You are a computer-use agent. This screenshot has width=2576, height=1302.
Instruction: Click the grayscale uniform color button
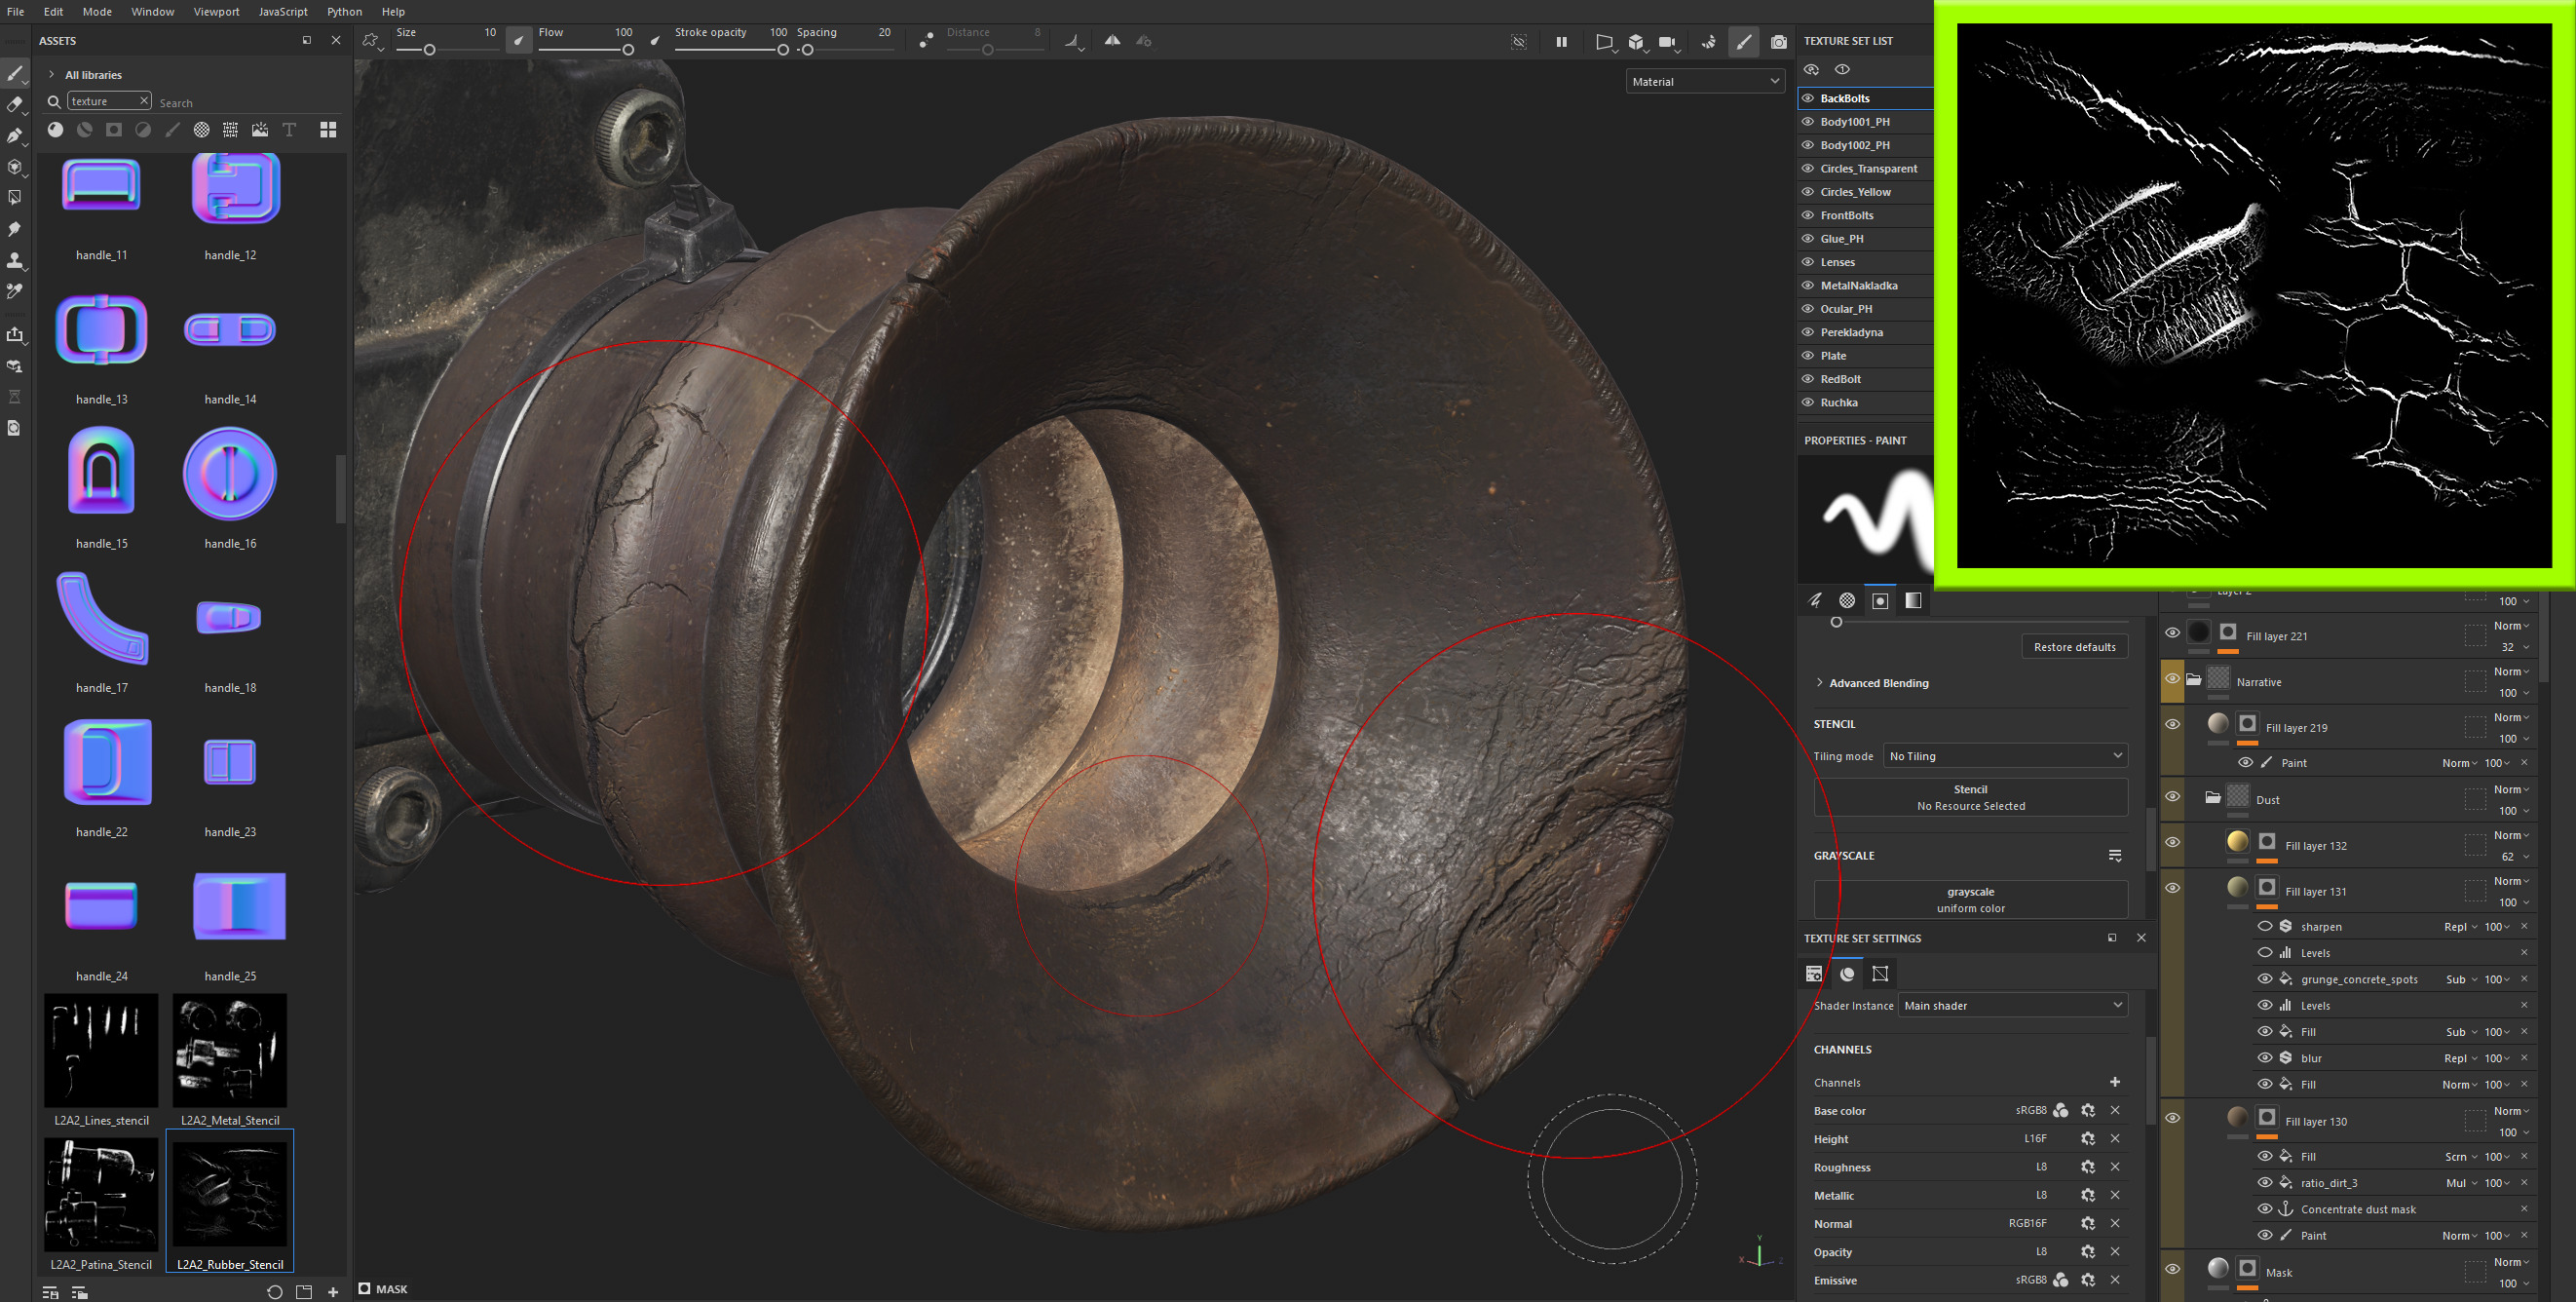pos(1970,899)
